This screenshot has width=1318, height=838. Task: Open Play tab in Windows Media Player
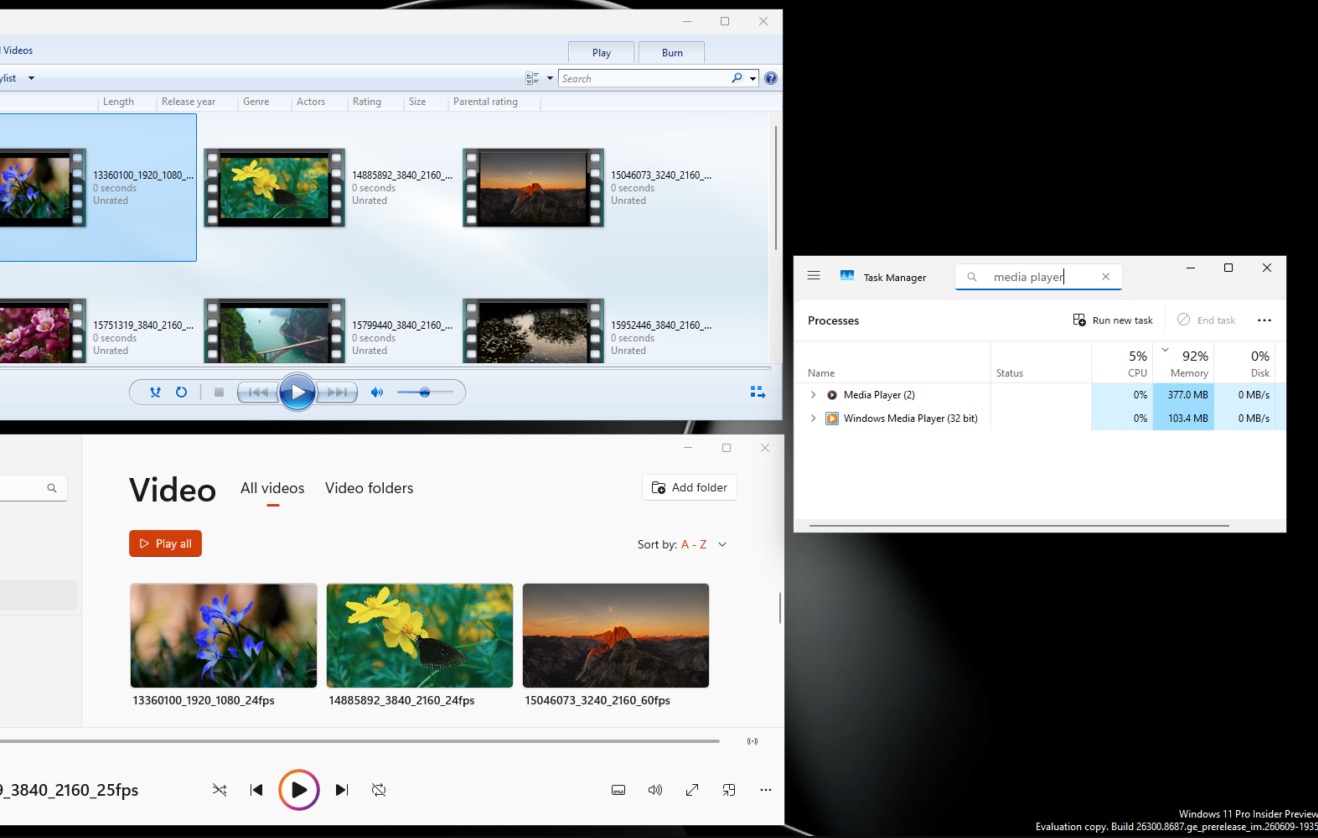tap(601, 53)
